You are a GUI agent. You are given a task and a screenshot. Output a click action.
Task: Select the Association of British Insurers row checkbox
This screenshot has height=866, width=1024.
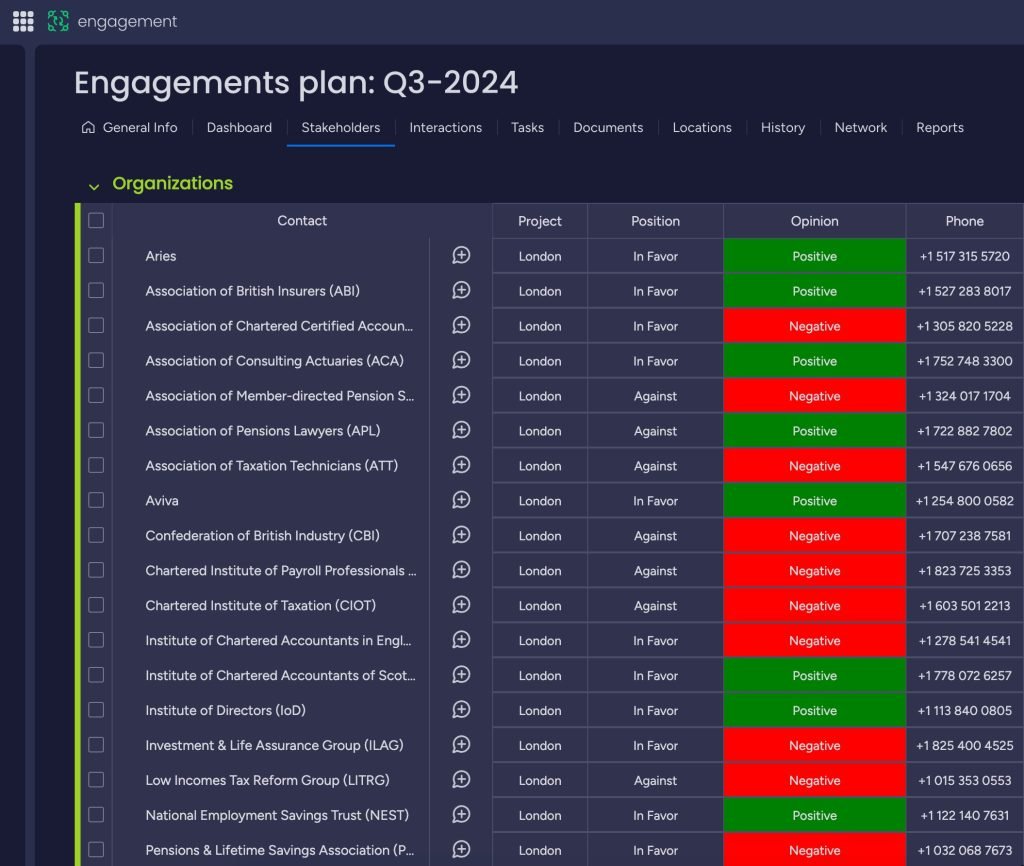[x=96, y=291]
